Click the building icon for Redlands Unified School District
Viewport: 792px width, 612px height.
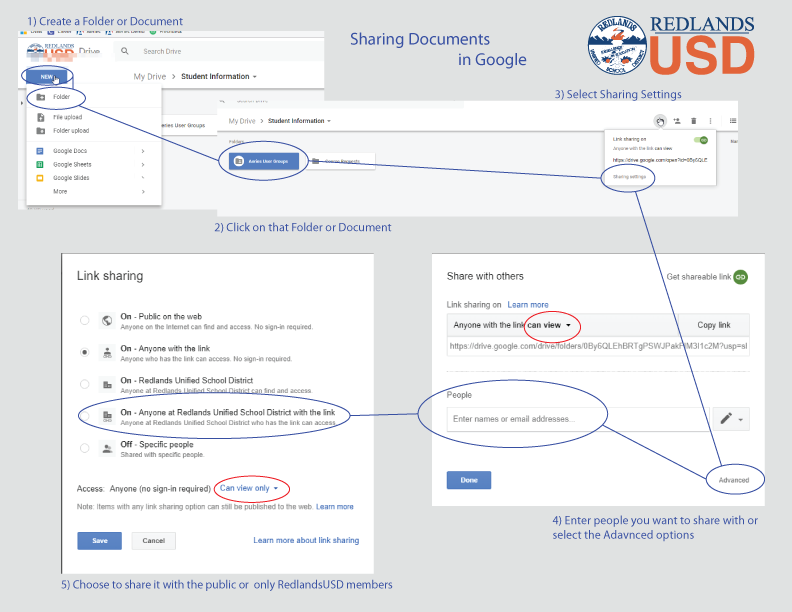107,385
